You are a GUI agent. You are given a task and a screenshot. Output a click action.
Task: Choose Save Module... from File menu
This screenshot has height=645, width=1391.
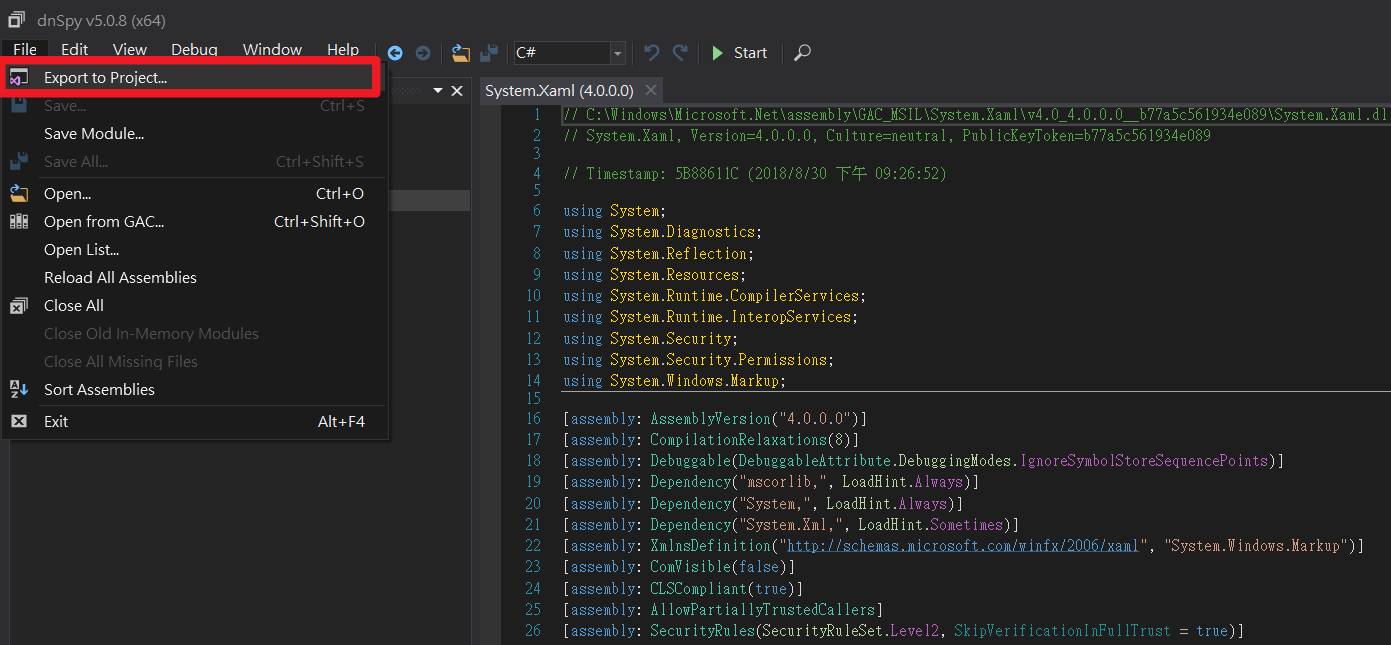click(x=195, y=134)
